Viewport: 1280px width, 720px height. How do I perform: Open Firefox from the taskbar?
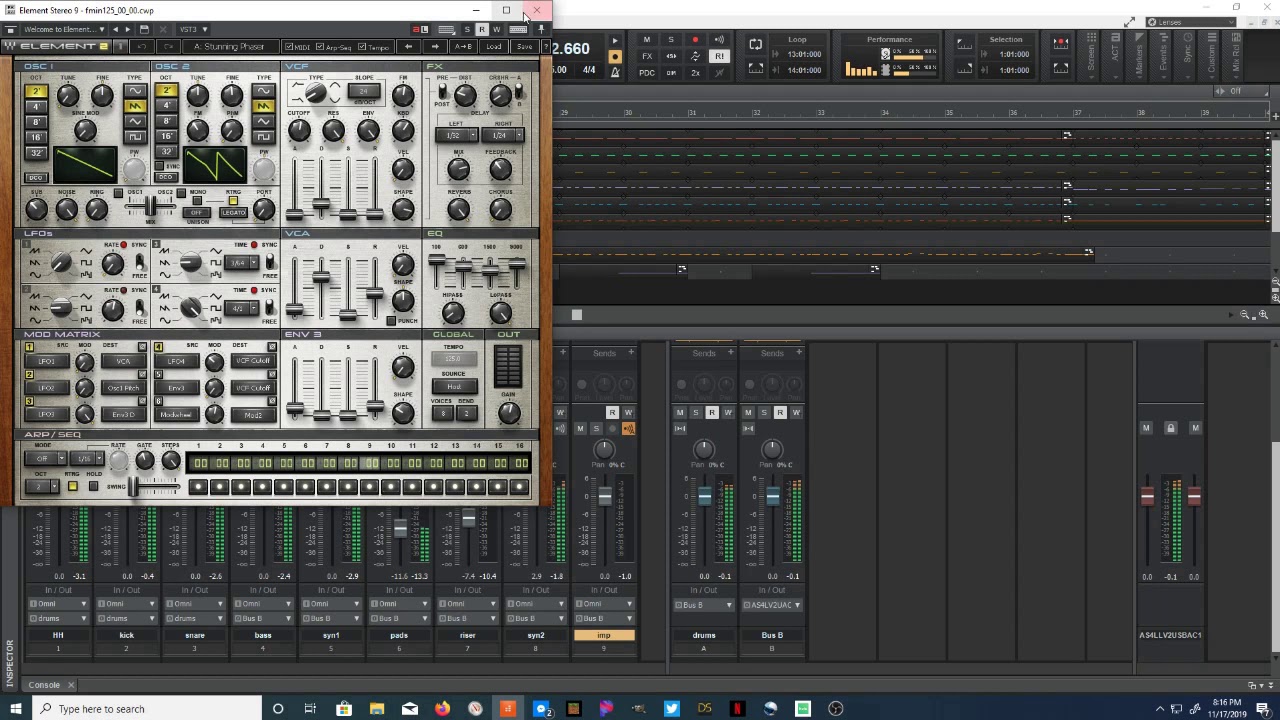tap(442, 709)
